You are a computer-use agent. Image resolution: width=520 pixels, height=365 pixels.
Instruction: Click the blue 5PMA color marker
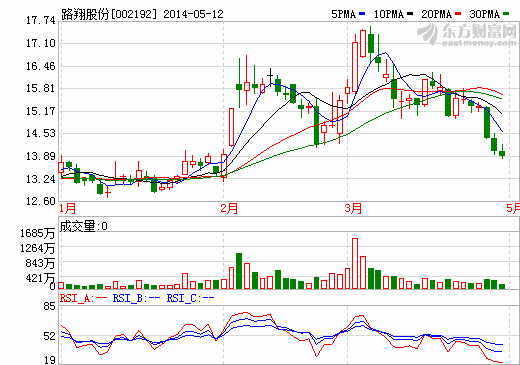pos(362,14)
